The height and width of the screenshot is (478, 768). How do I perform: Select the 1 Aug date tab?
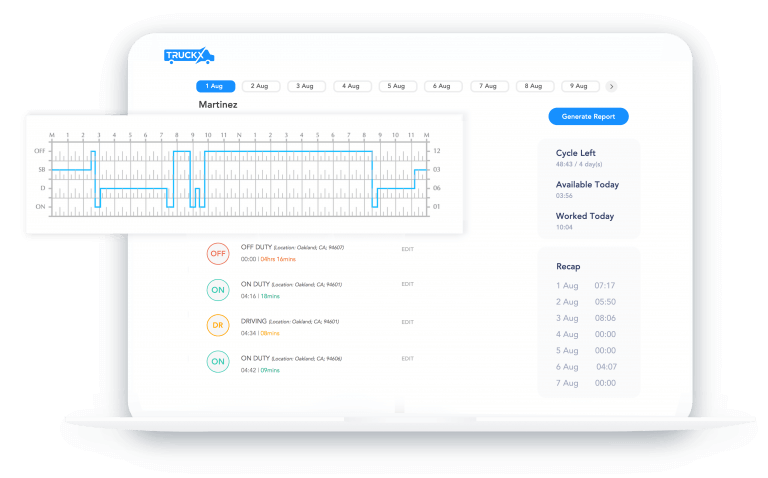pos(215,87)
